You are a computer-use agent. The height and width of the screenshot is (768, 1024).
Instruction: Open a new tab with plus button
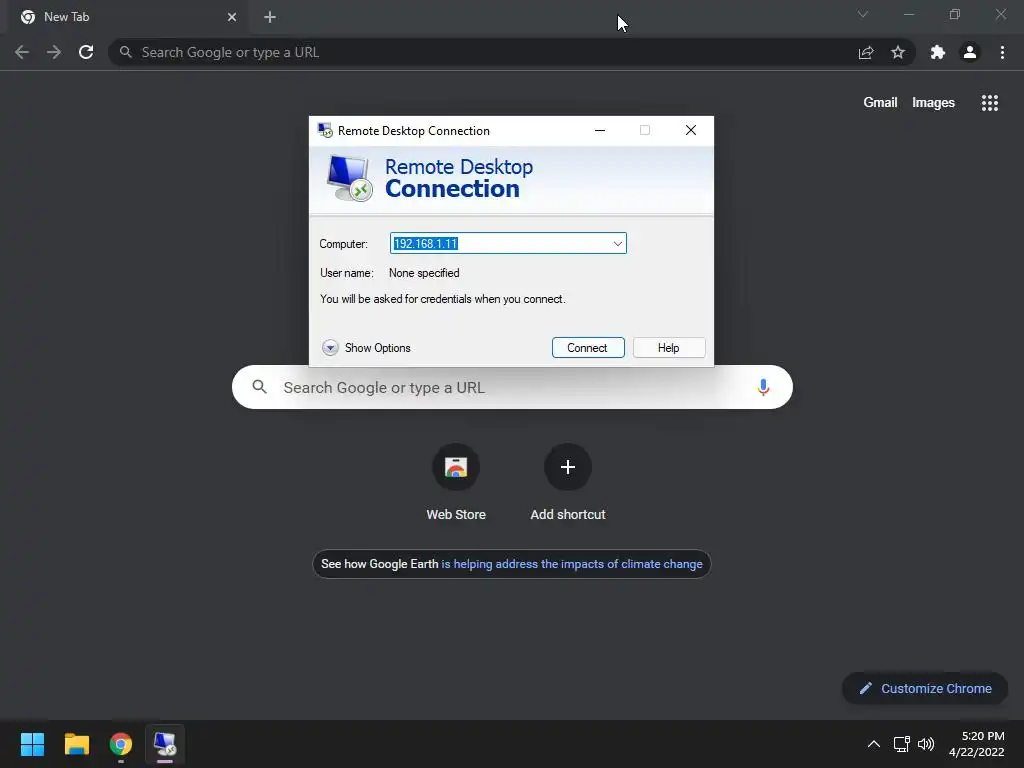[270, 17]
